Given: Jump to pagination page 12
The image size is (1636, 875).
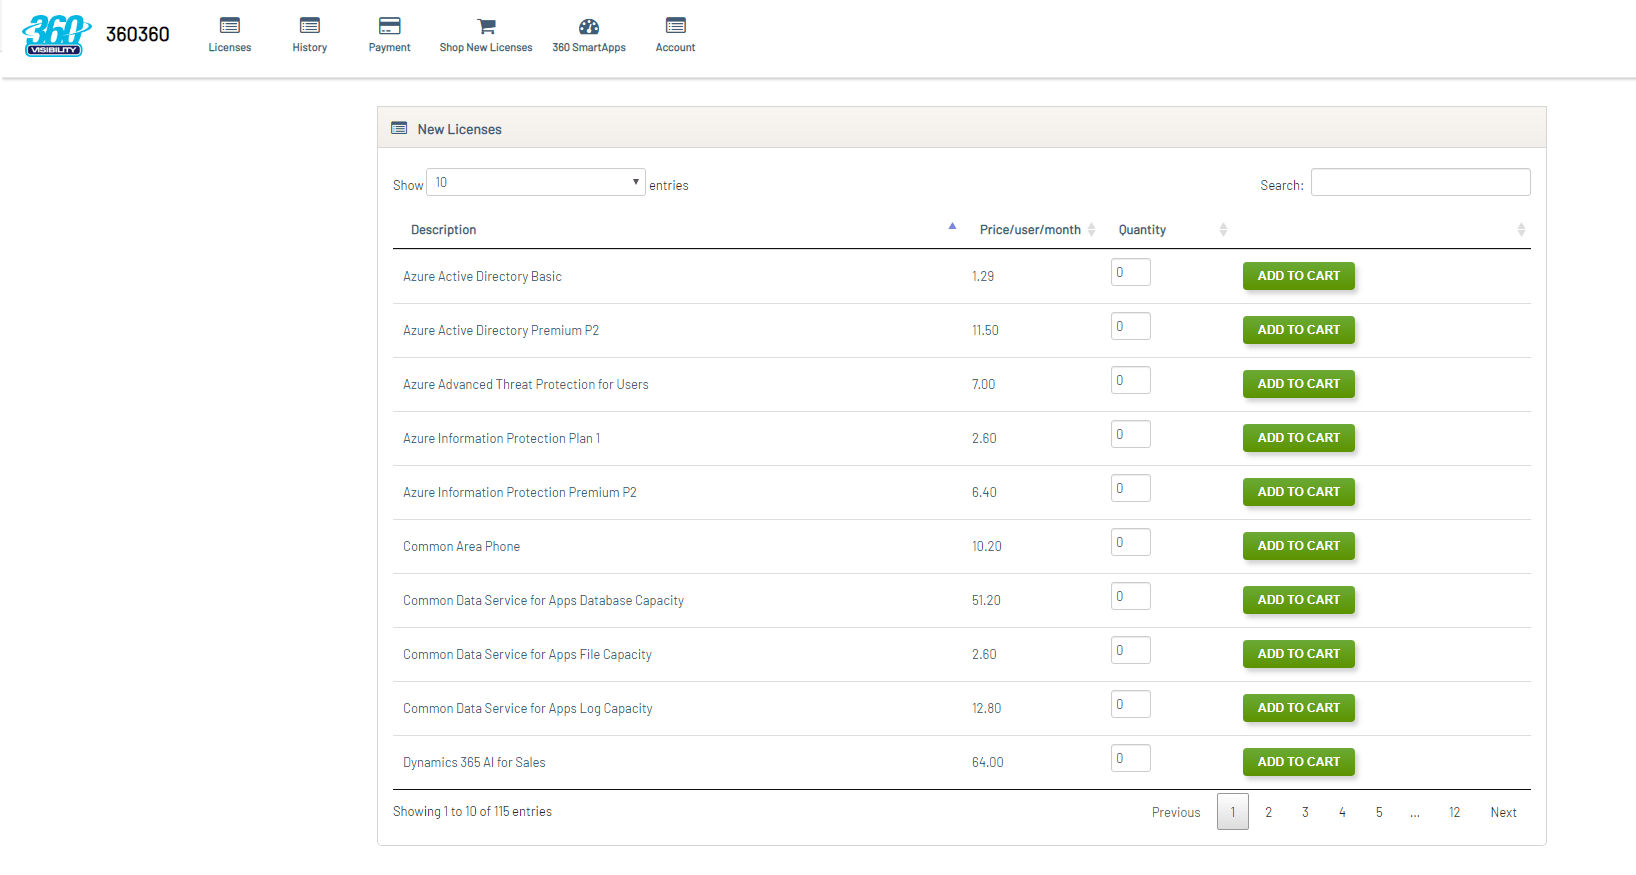Looking at the screenshot, I should pyautogui.click(x=1455, y=812).
